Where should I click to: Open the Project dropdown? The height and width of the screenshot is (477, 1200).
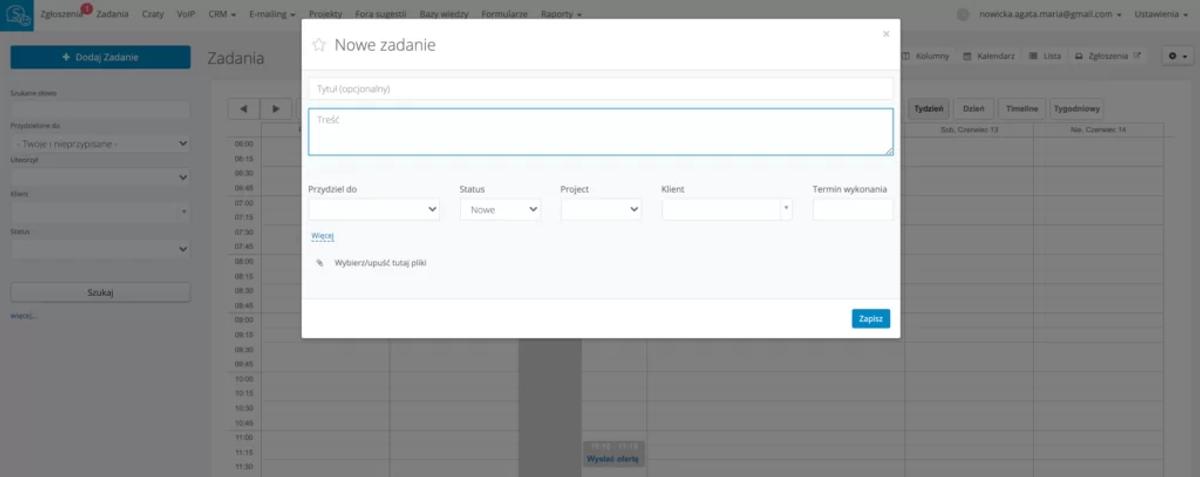[x=601, y=210]
